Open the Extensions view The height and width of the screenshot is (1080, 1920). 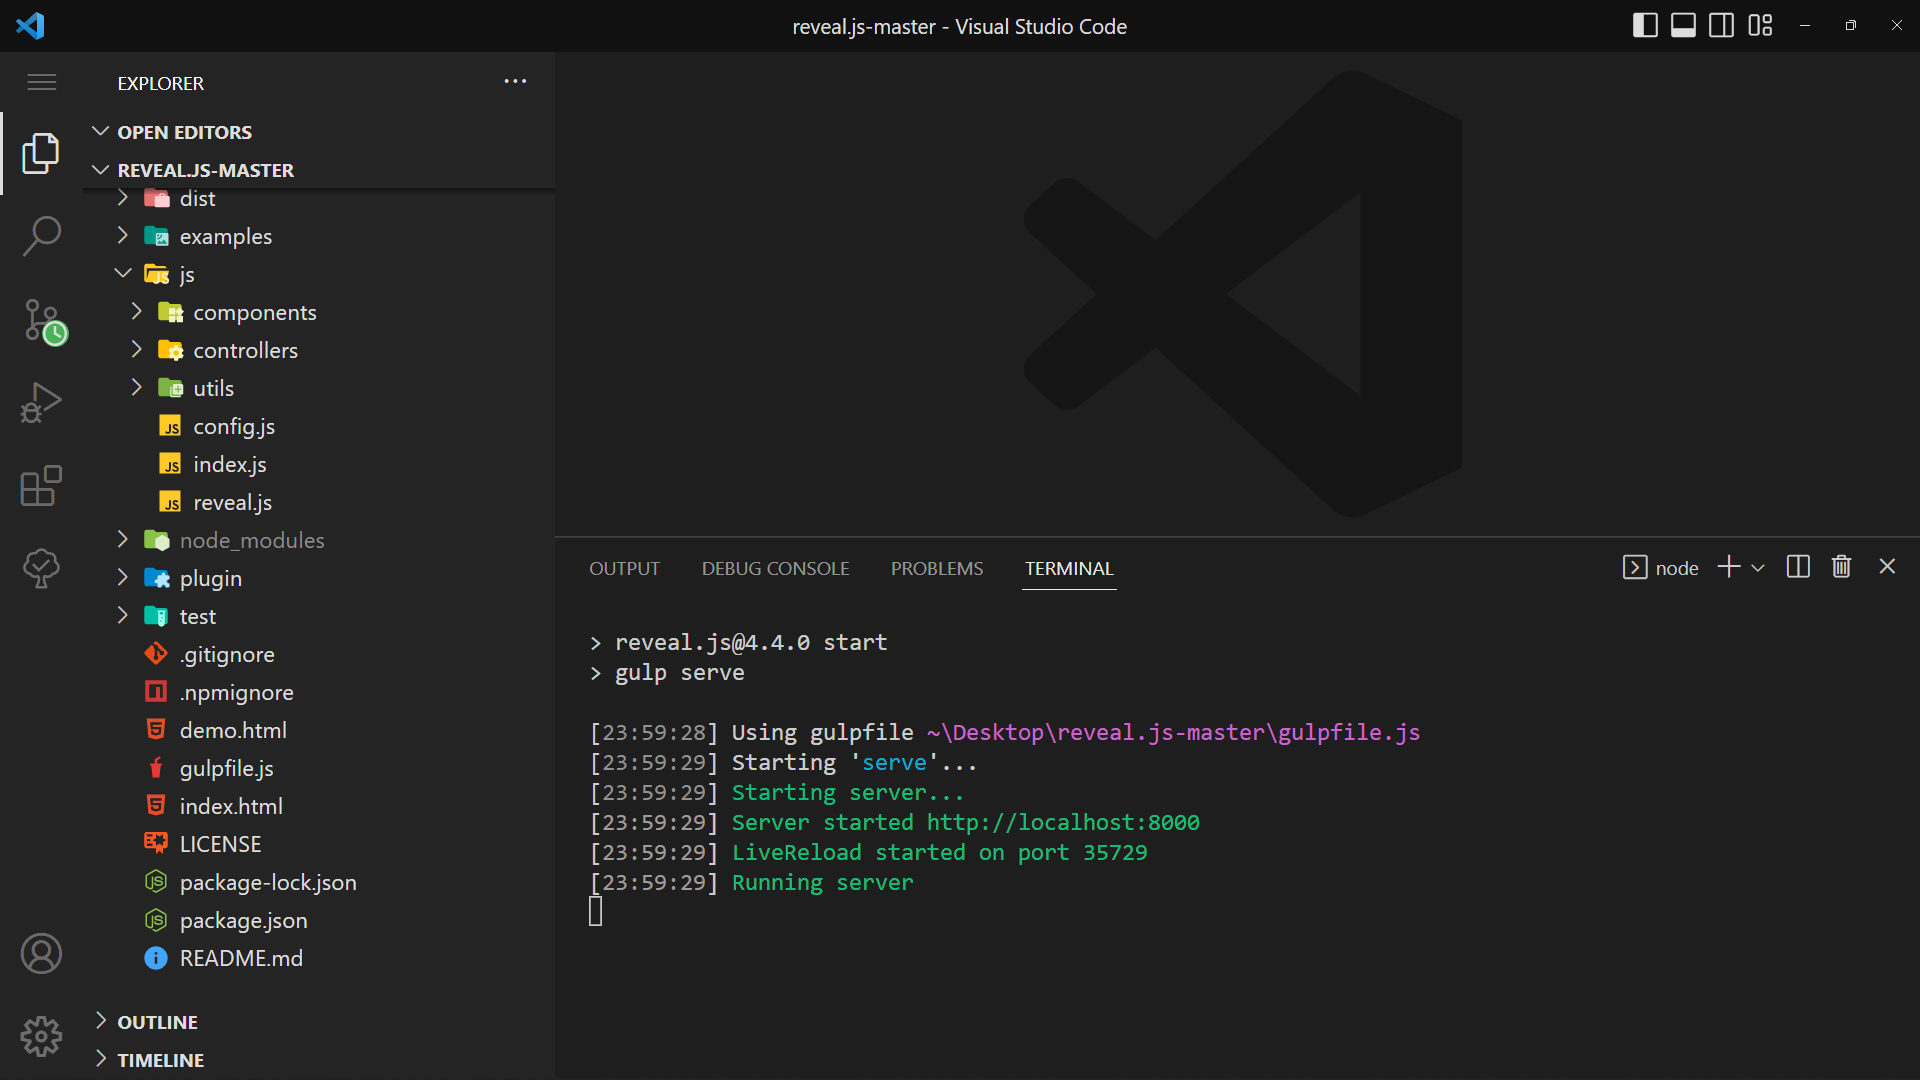[x=41, y=486]
